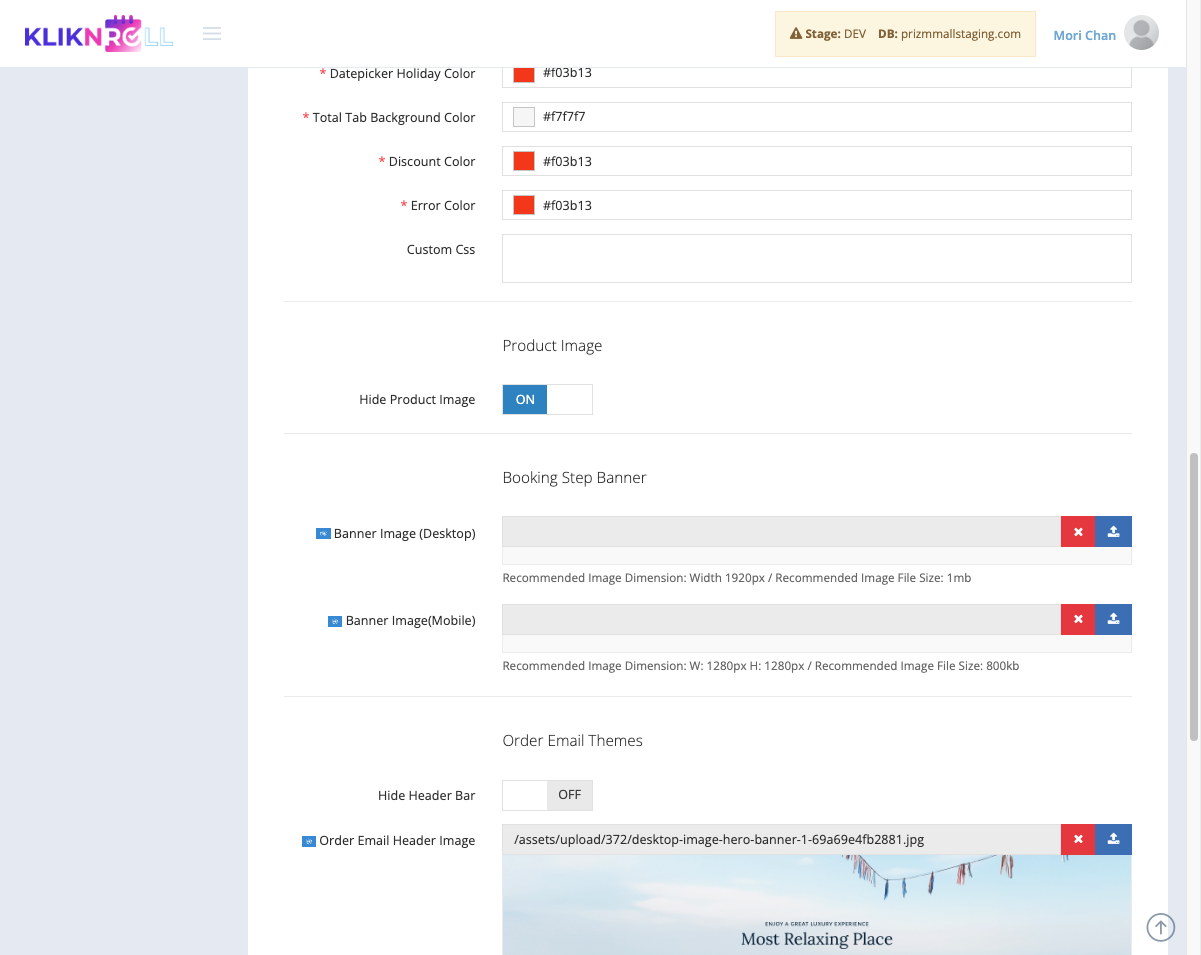Click the Order Email Header Image label
The height and width of the screenshot is (955, 1201).
[397, 841]
